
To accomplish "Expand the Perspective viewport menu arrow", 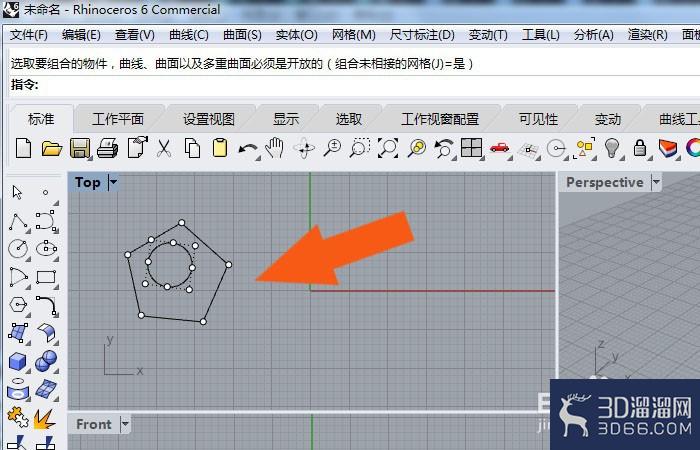I will [656, 182].
